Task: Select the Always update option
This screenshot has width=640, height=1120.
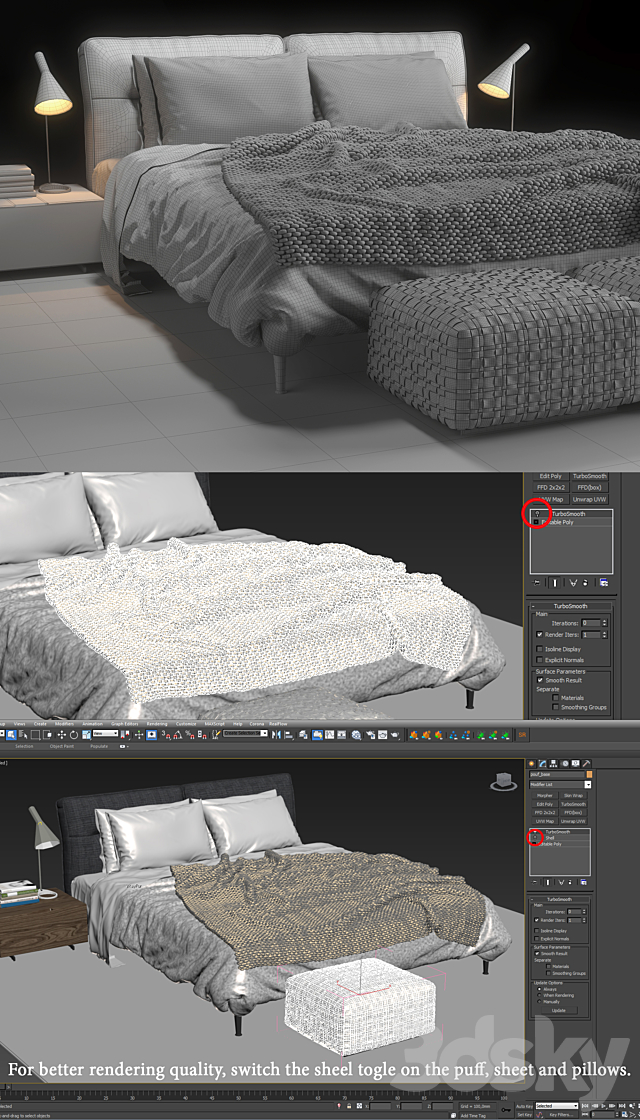Action: tap(539, 989)
